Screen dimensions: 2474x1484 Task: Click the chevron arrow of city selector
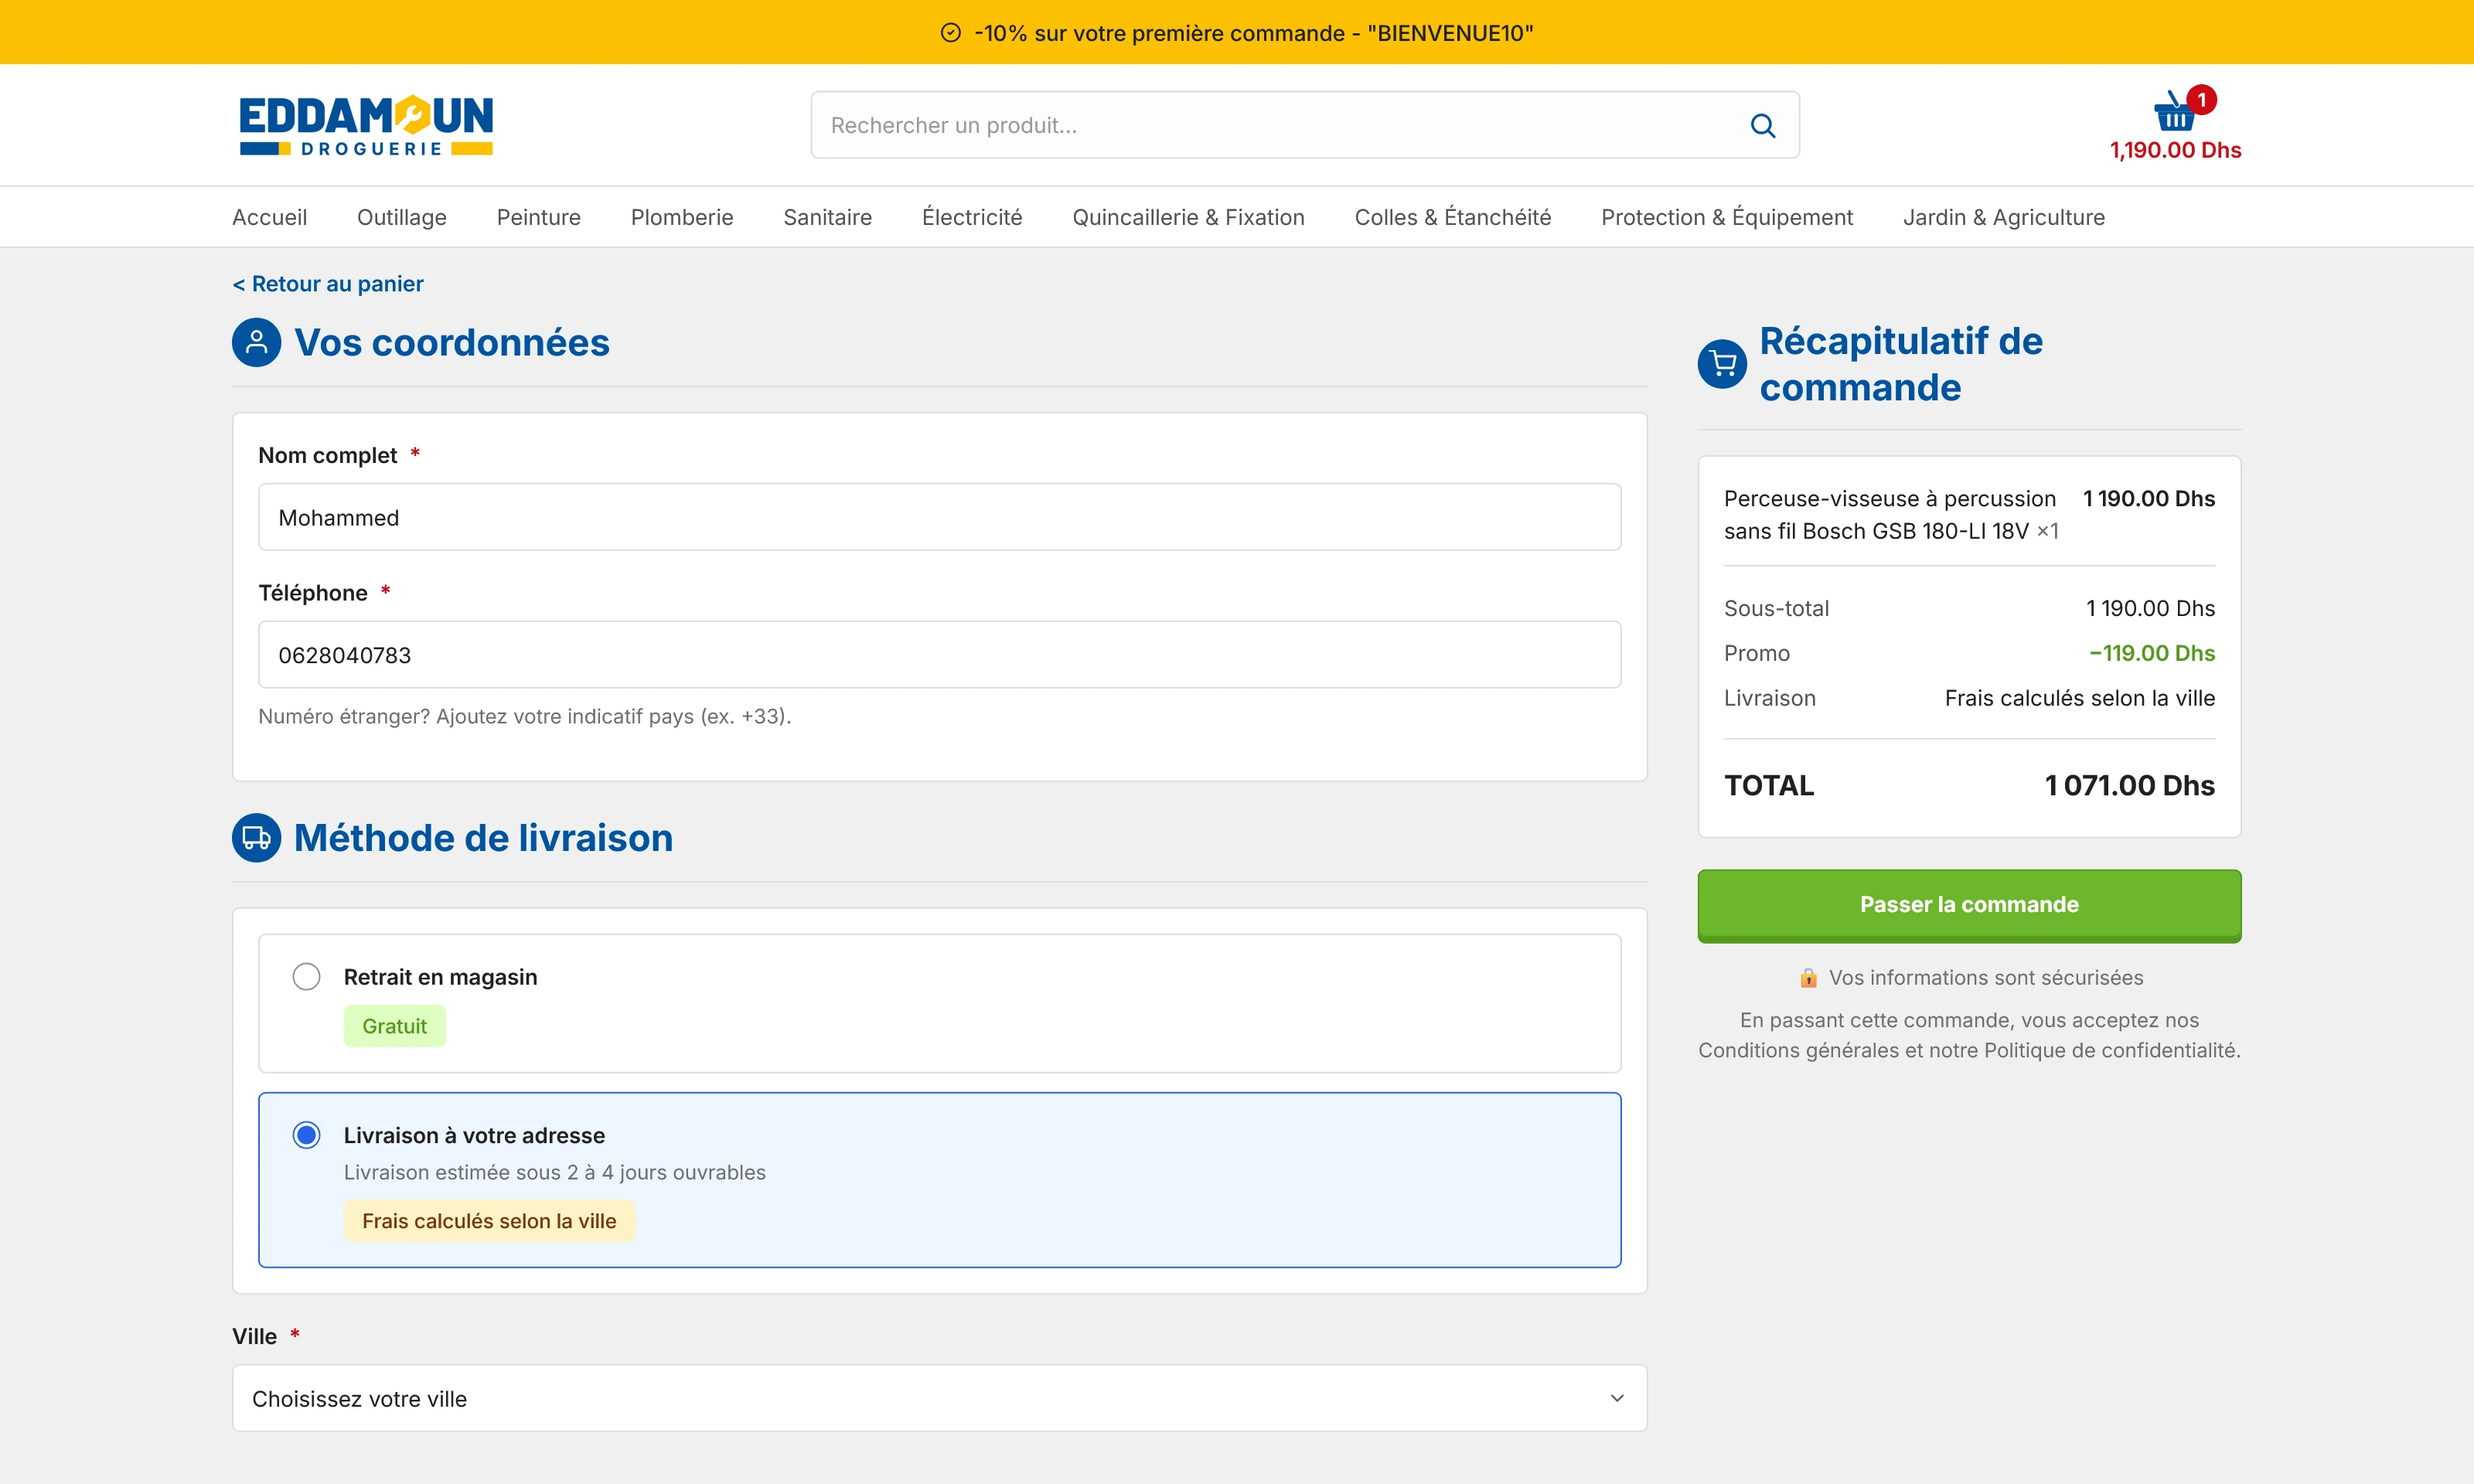point(1616,1398)
